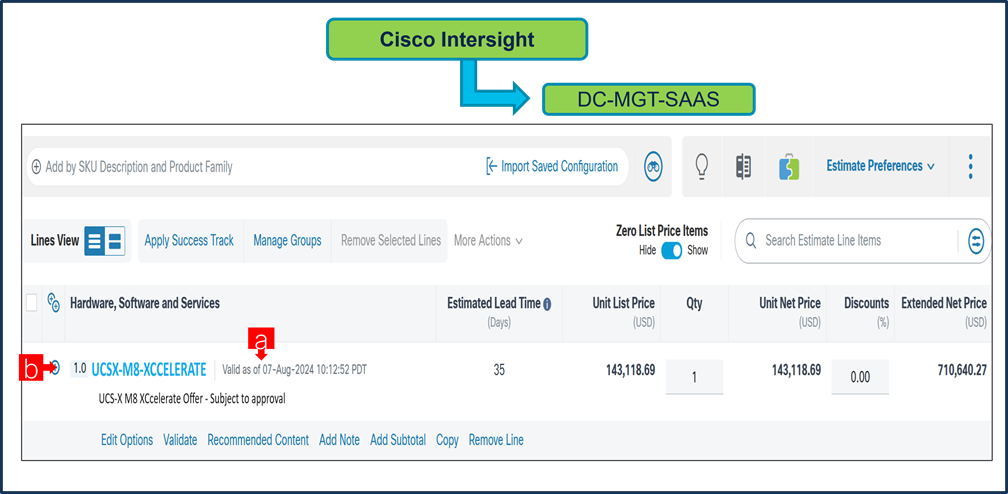Image resolution: width=1008 pixels, height=494 pixels.
Task: Click the plus icon in Add by SKU field
Action: point(37,167)
